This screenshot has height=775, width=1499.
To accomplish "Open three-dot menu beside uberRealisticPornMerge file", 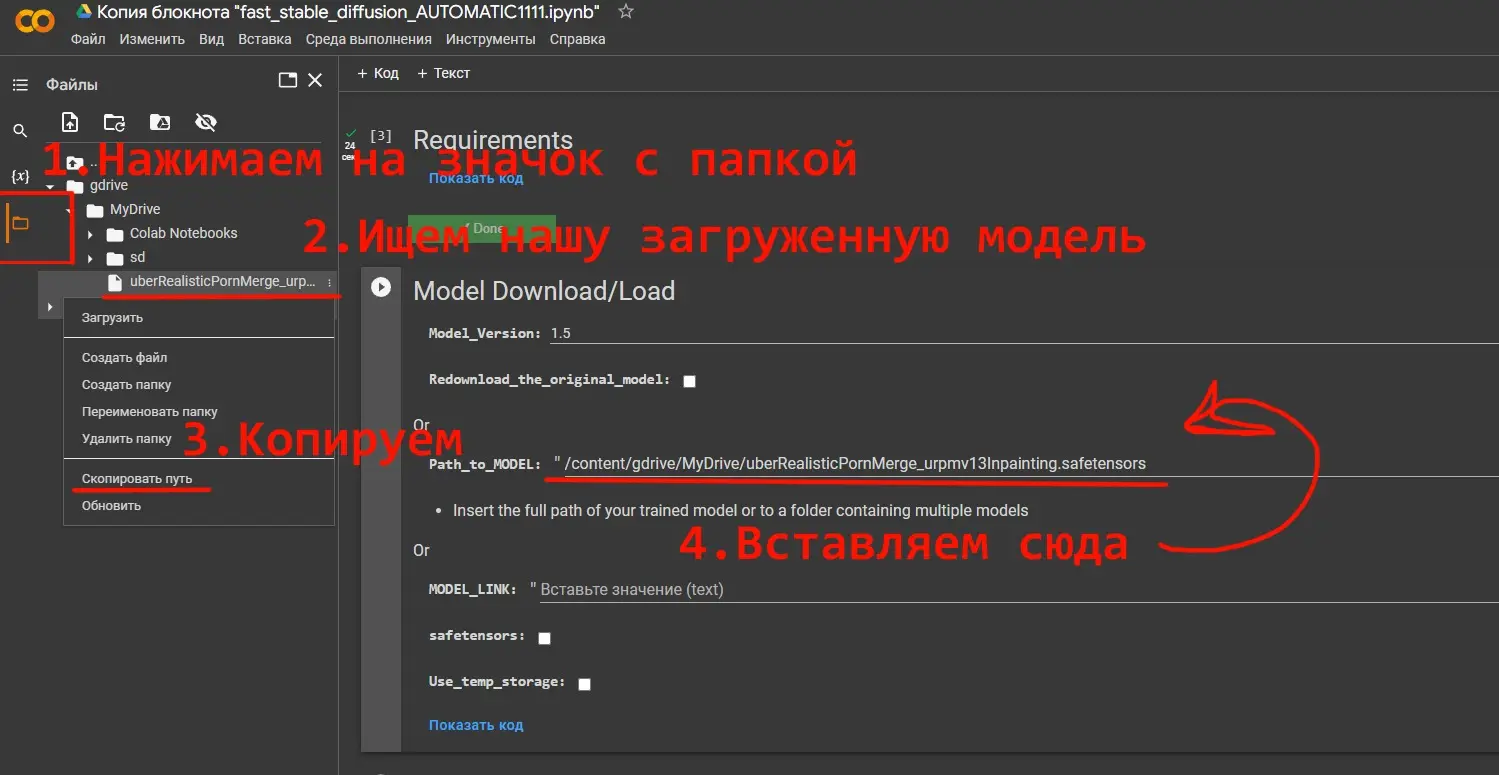I will (329, 283).
